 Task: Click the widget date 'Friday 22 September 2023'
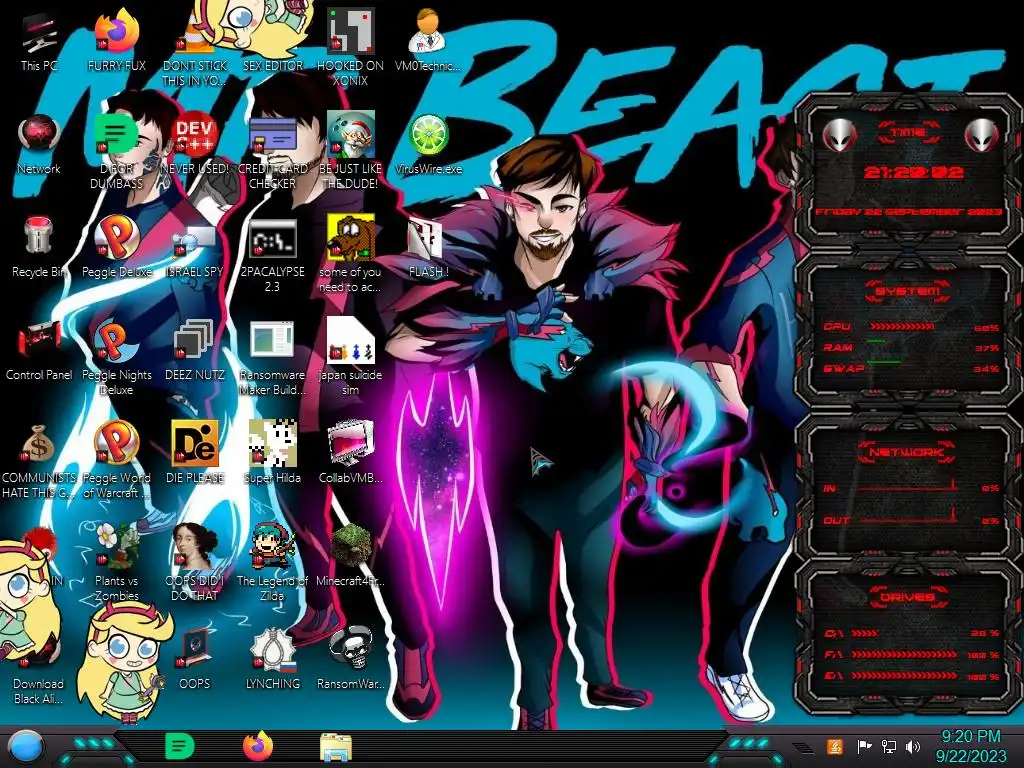[908, 212]
